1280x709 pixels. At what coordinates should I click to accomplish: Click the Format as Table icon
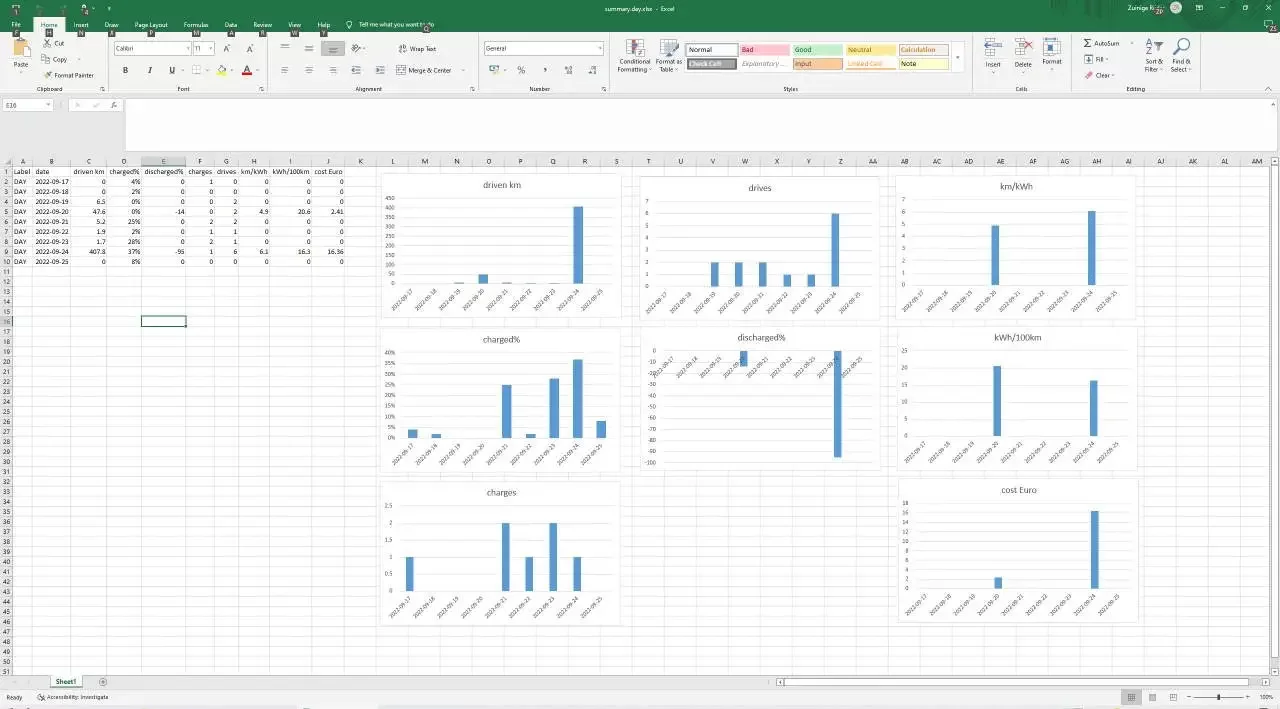tap(669, 56)
